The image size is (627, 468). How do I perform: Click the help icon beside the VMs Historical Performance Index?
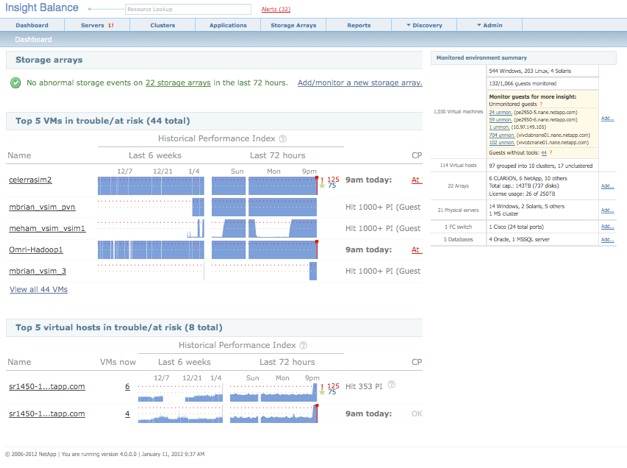click(283, 139)
